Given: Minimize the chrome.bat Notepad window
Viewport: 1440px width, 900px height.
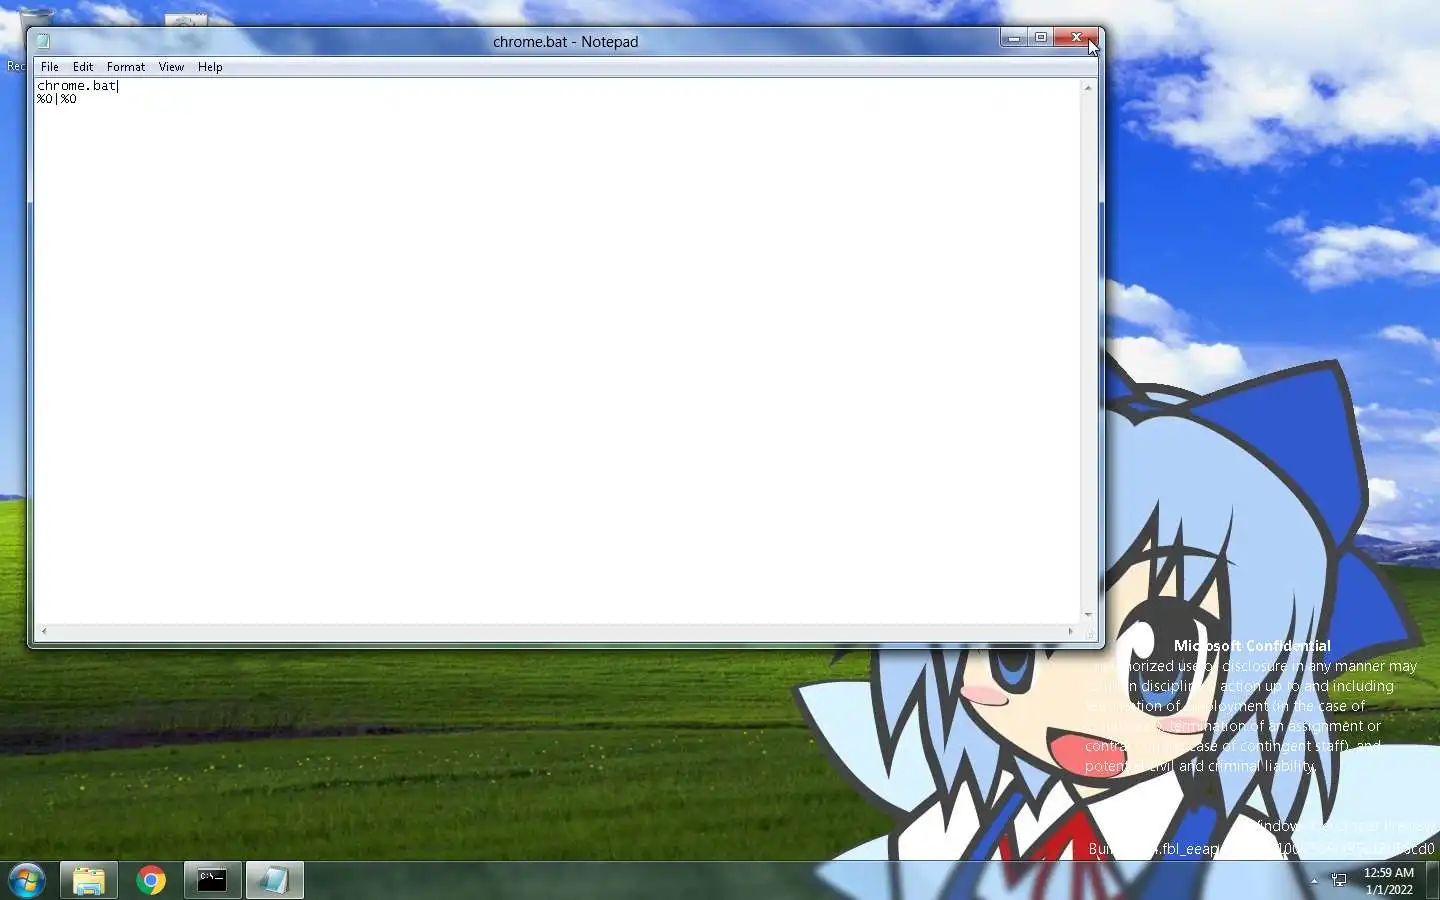Looking at the screenshot, I should pos(1013,38).
